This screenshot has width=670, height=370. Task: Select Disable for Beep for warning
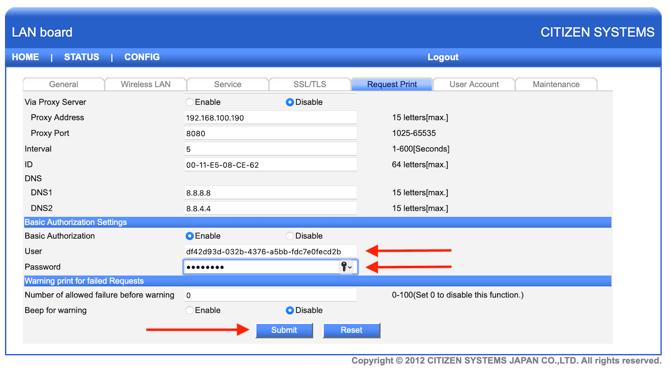290,310
